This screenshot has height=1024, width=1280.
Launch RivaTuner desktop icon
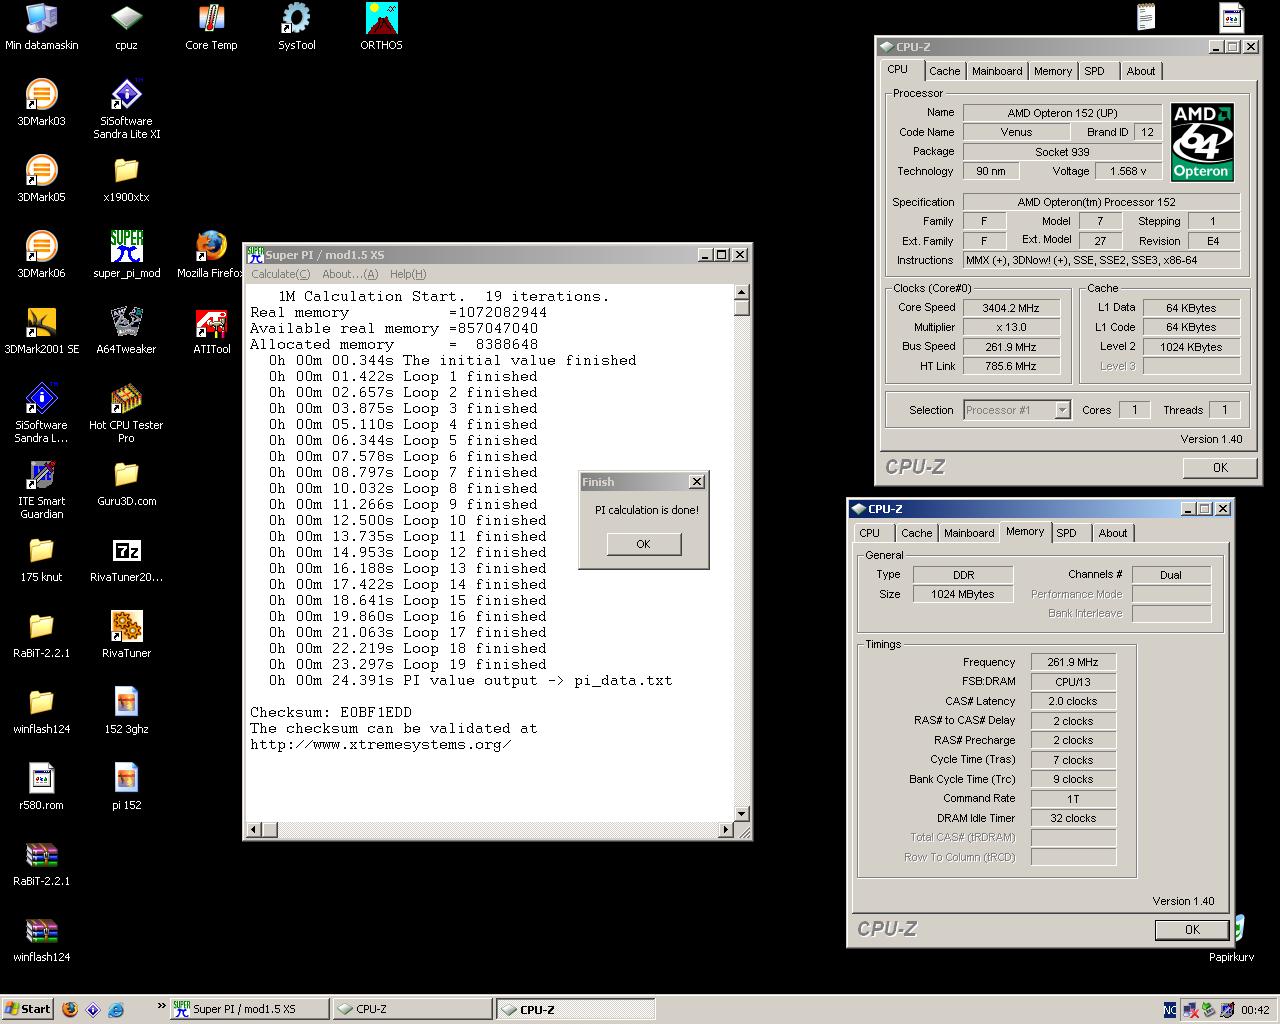pyautogui.click(x=126, y=634)
